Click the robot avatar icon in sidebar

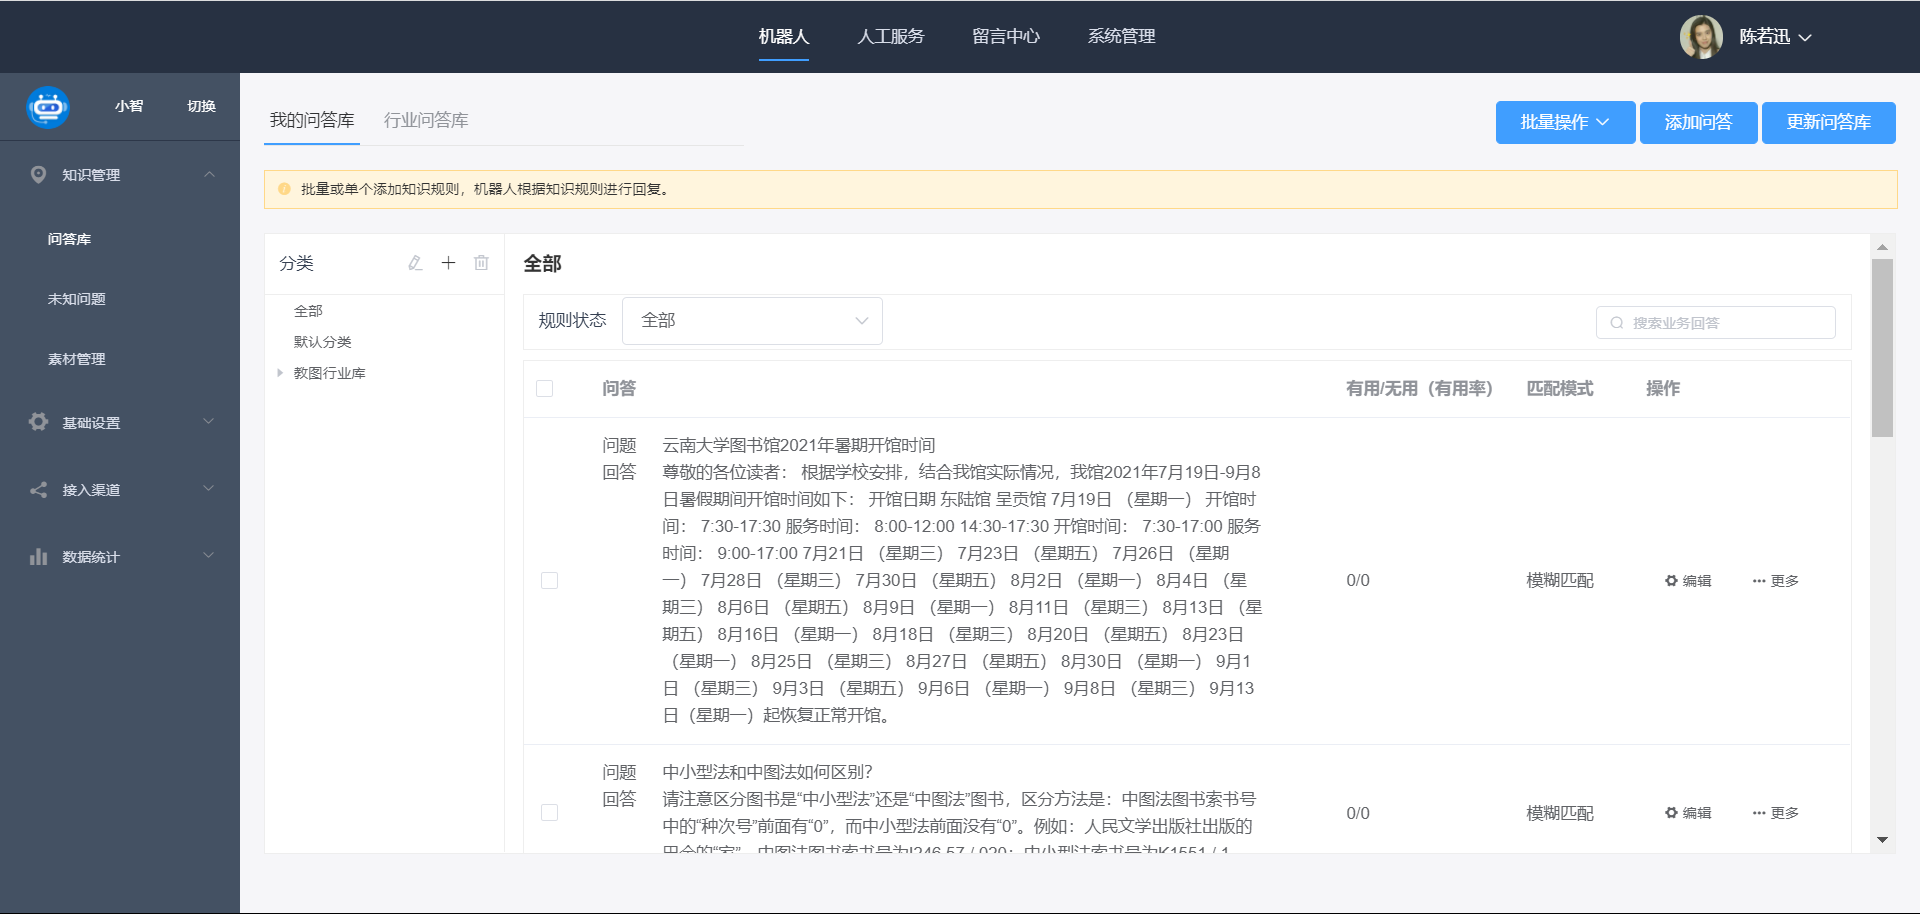(48, 107)
